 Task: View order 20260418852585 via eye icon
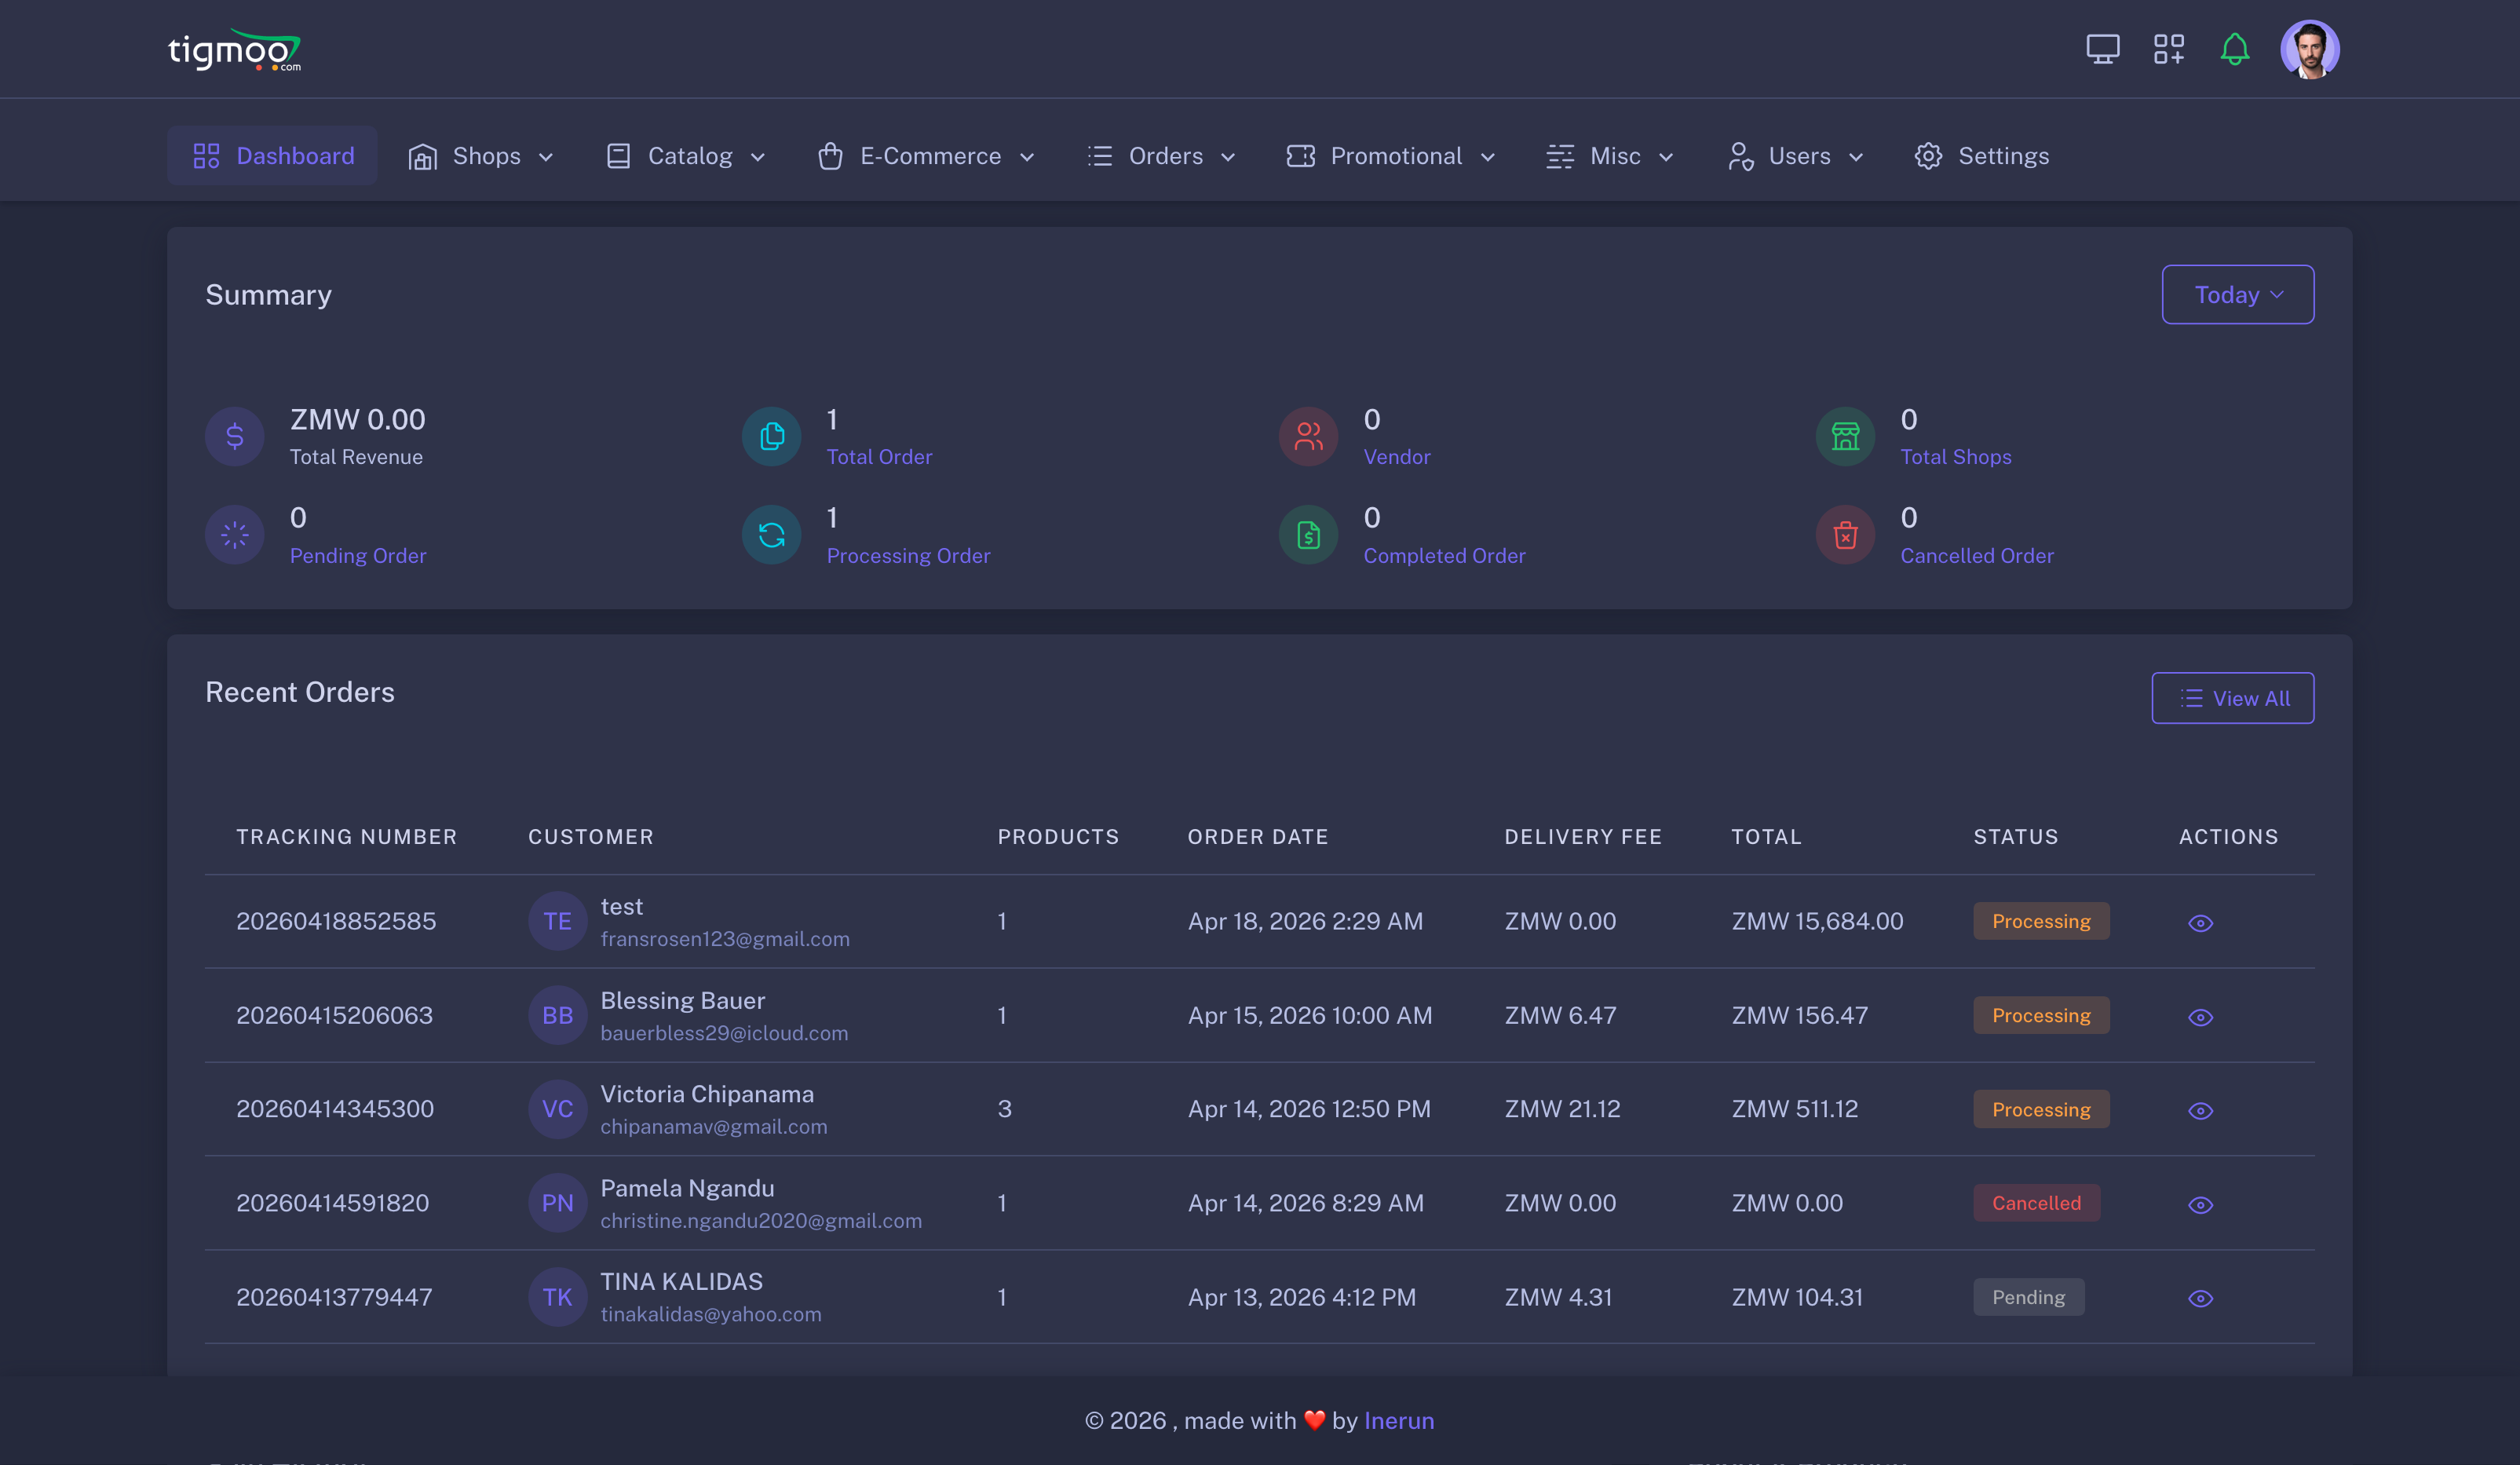click(x=2200, y=923)
